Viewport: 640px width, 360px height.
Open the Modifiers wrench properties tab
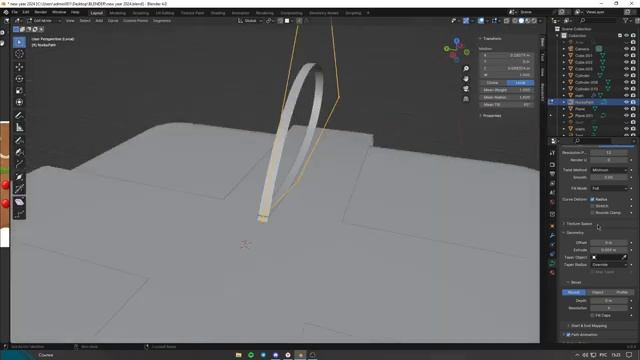coord(552,235)
